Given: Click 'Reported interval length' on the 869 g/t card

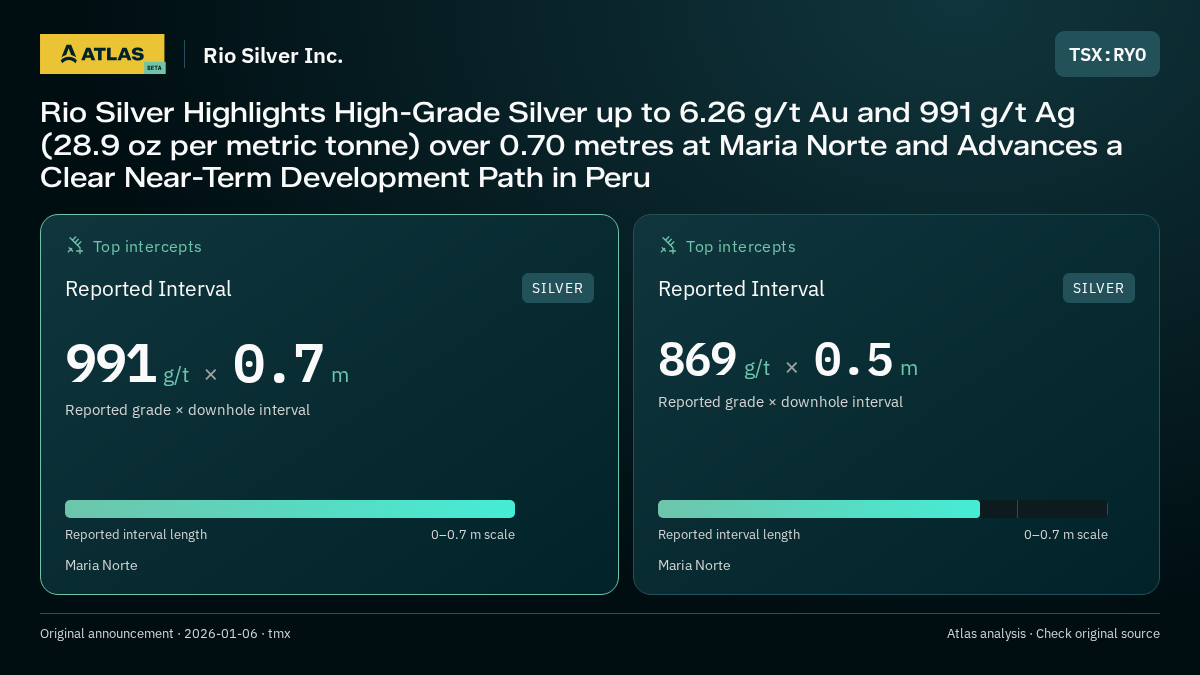Looking at the screenshot, I should [x=729, y=535].
